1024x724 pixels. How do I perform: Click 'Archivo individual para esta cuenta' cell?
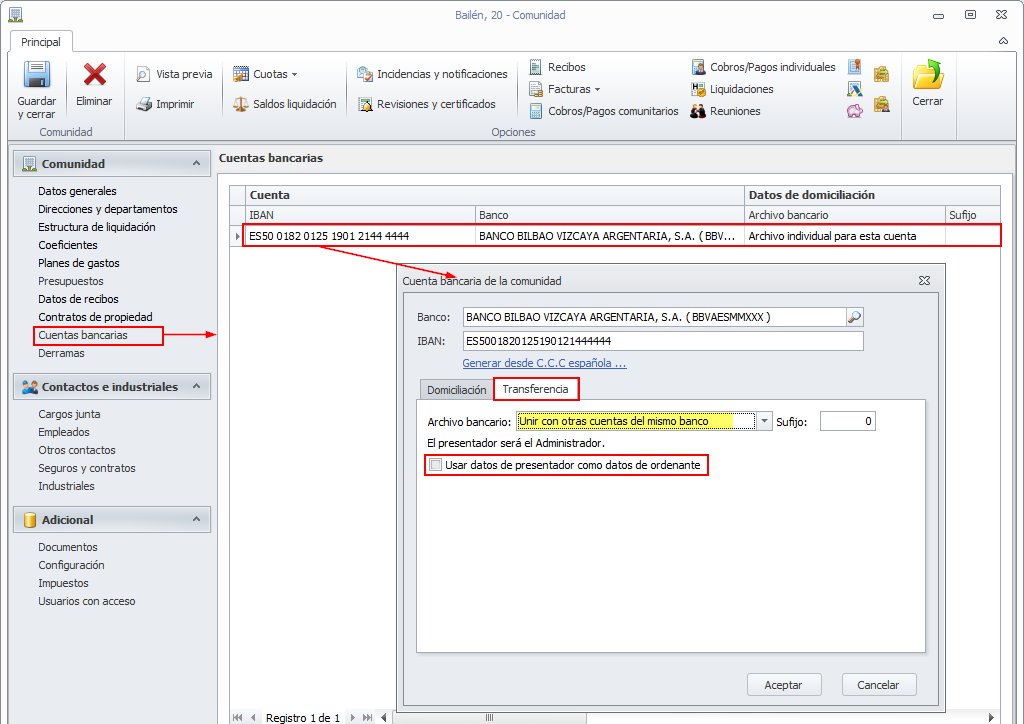[844, 236]
